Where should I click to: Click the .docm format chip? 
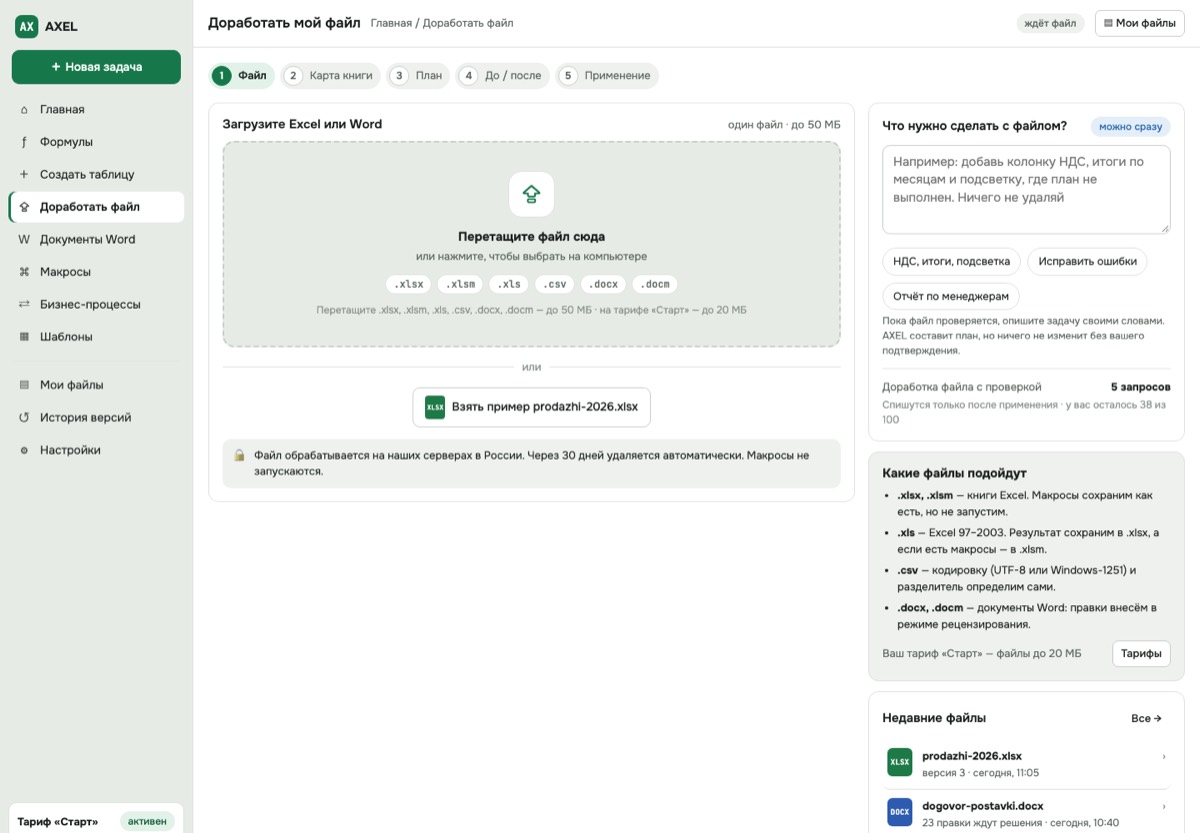click(x=655, y=284)
